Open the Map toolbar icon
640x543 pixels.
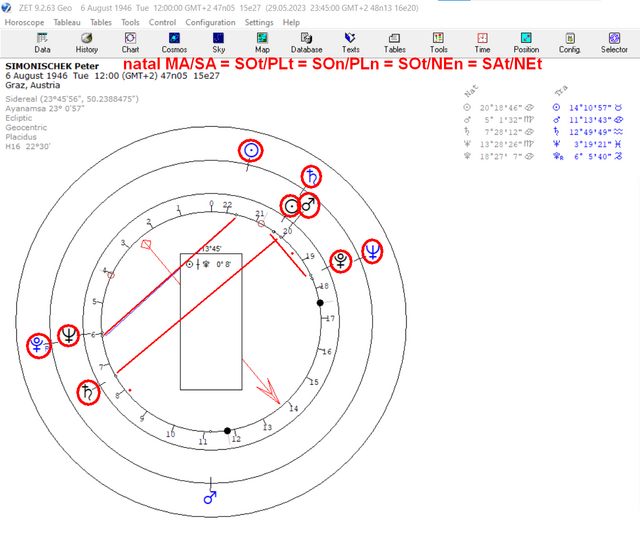coord(262,43)
